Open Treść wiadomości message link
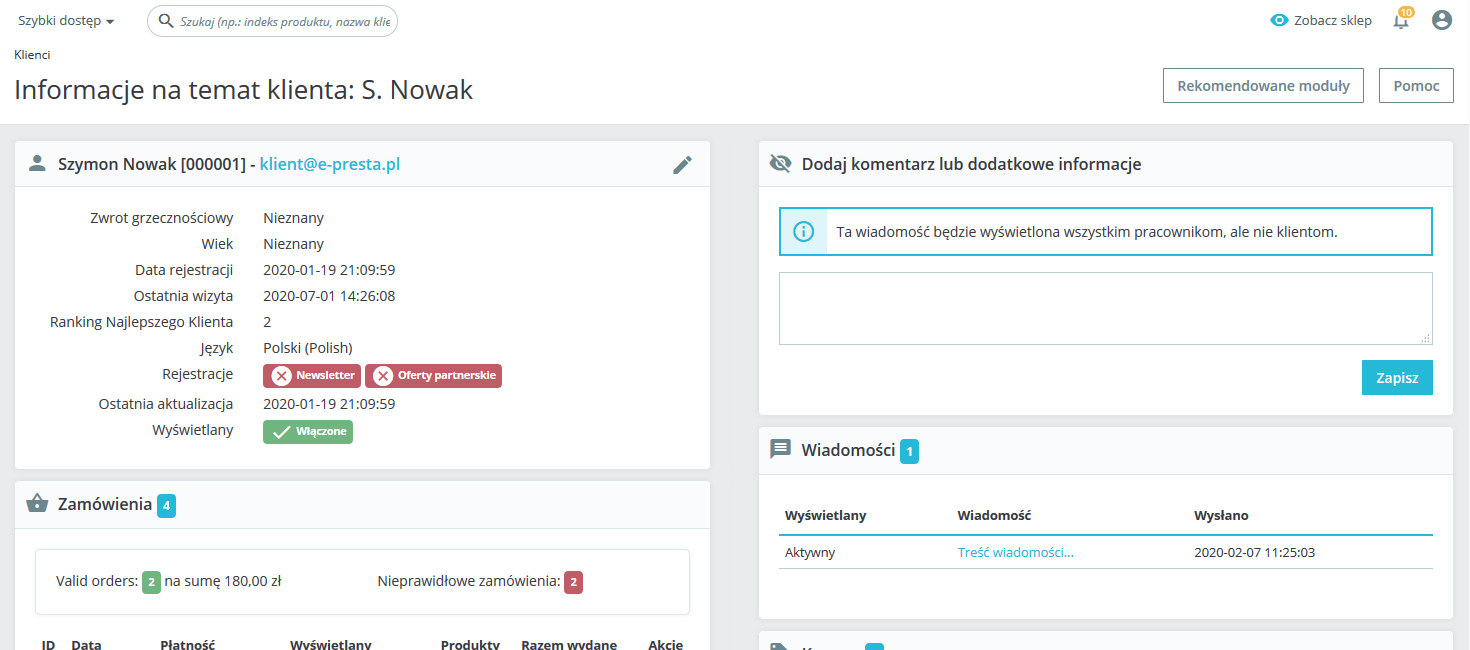1470x650 pixels. coord(1015,552)
